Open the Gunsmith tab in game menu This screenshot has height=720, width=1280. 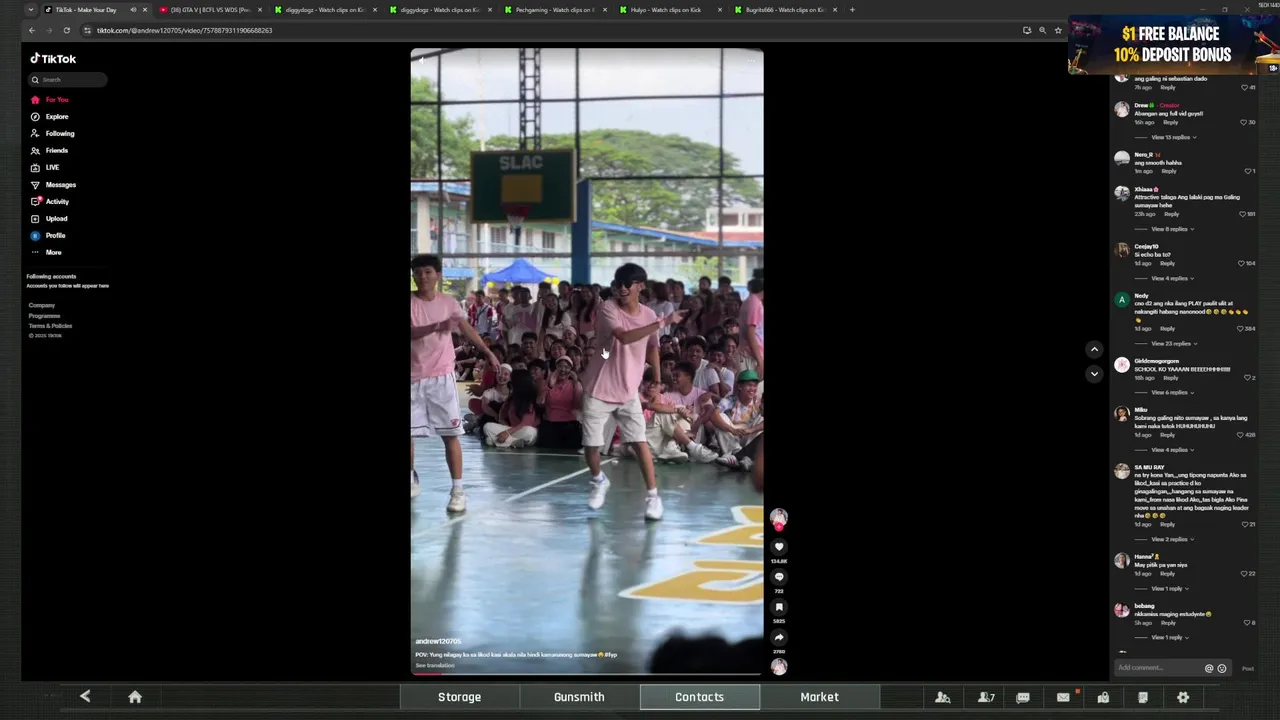tap(579, 697)
